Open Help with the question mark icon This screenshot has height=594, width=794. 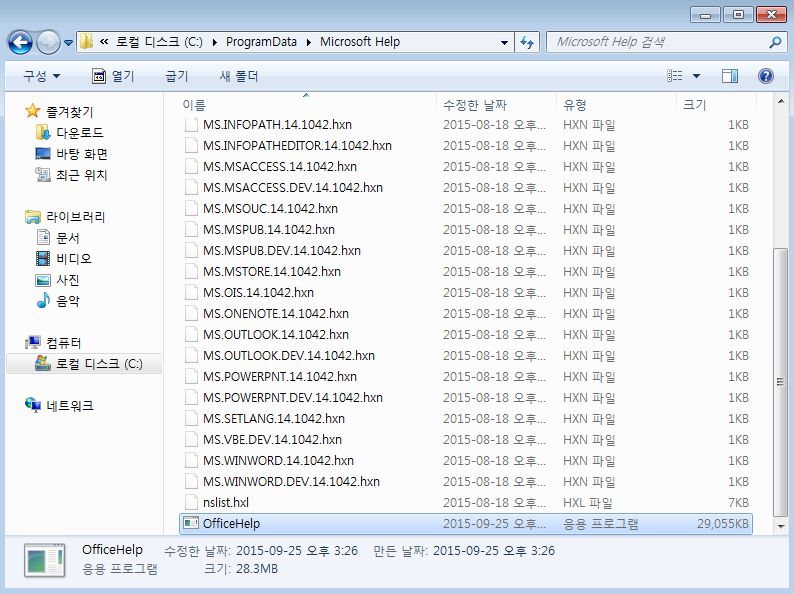tap(766, 76)
